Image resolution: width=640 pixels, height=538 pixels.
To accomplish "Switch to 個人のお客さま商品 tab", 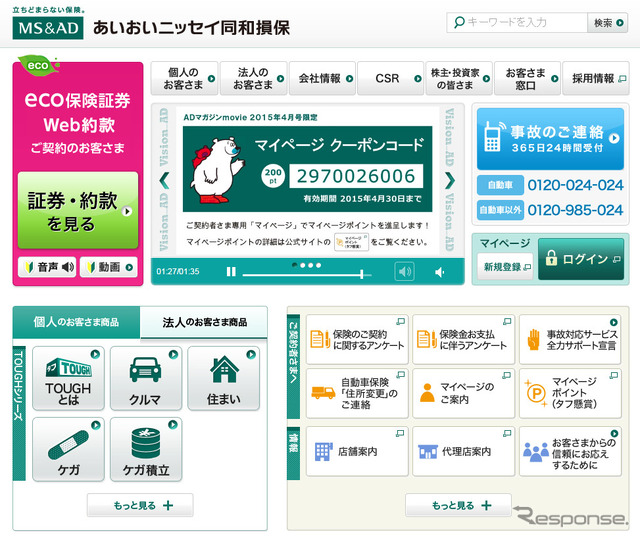I will 76,322.
